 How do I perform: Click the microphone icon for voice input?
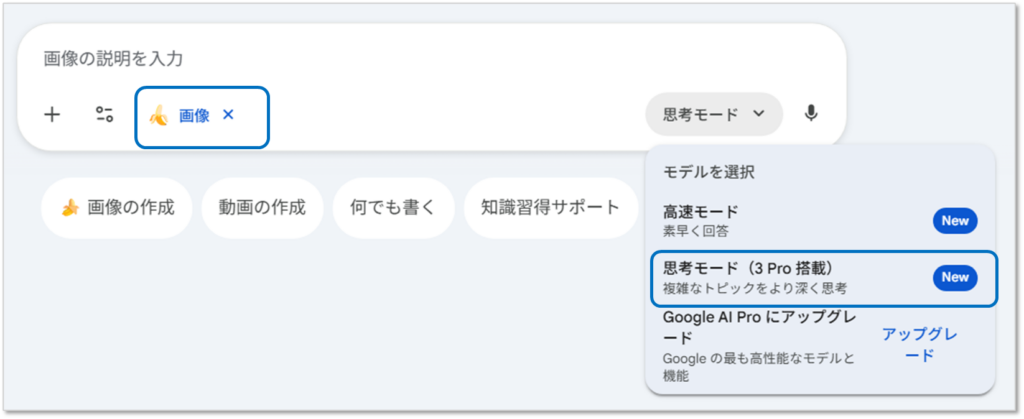pyautogui.click(x=811, y=114)
